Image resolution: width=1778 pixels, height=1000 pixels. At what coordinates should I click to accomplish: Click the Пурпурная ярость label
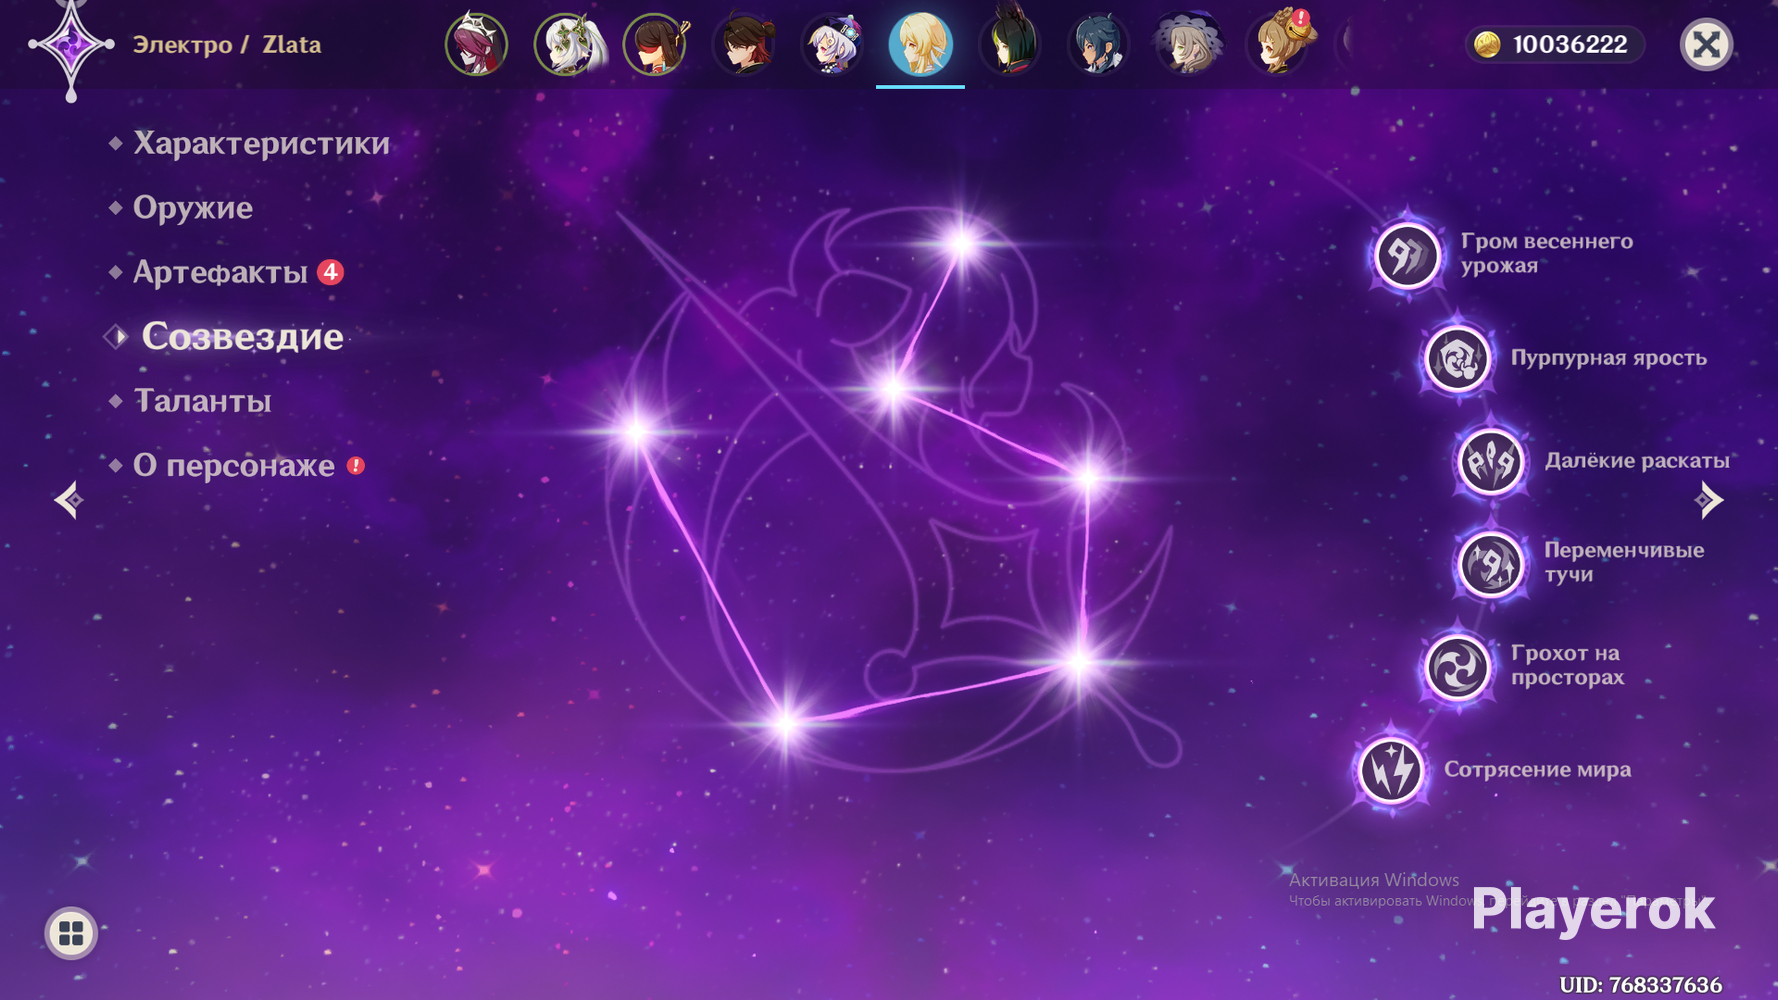[1608, 358]
